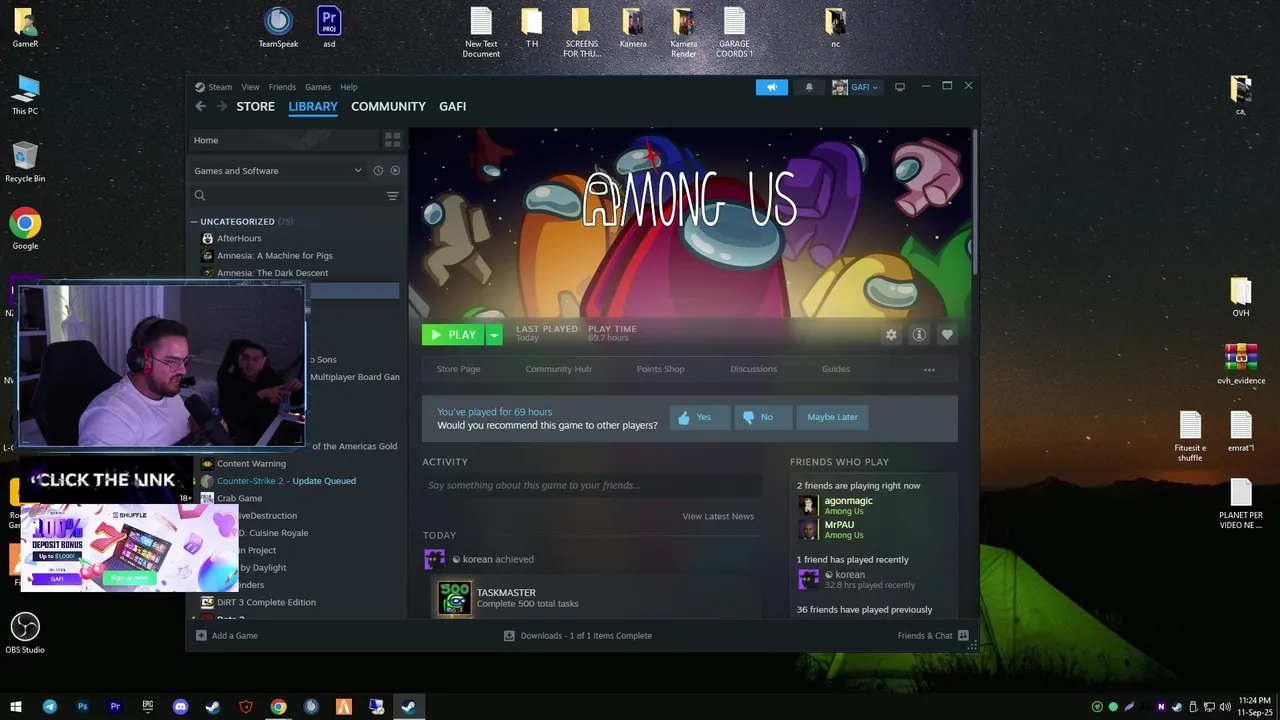Viewport: 1280px width, 720px height.
Task: Click the ready-to-play filter icon
Action: click(395, 171)
